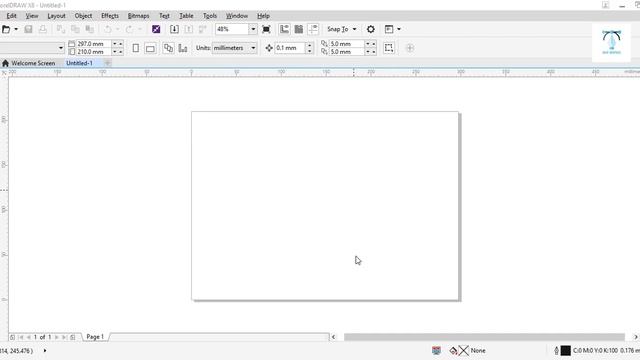
Task: Click the Full-screen preview icon
Action: [x=266, y=29]
